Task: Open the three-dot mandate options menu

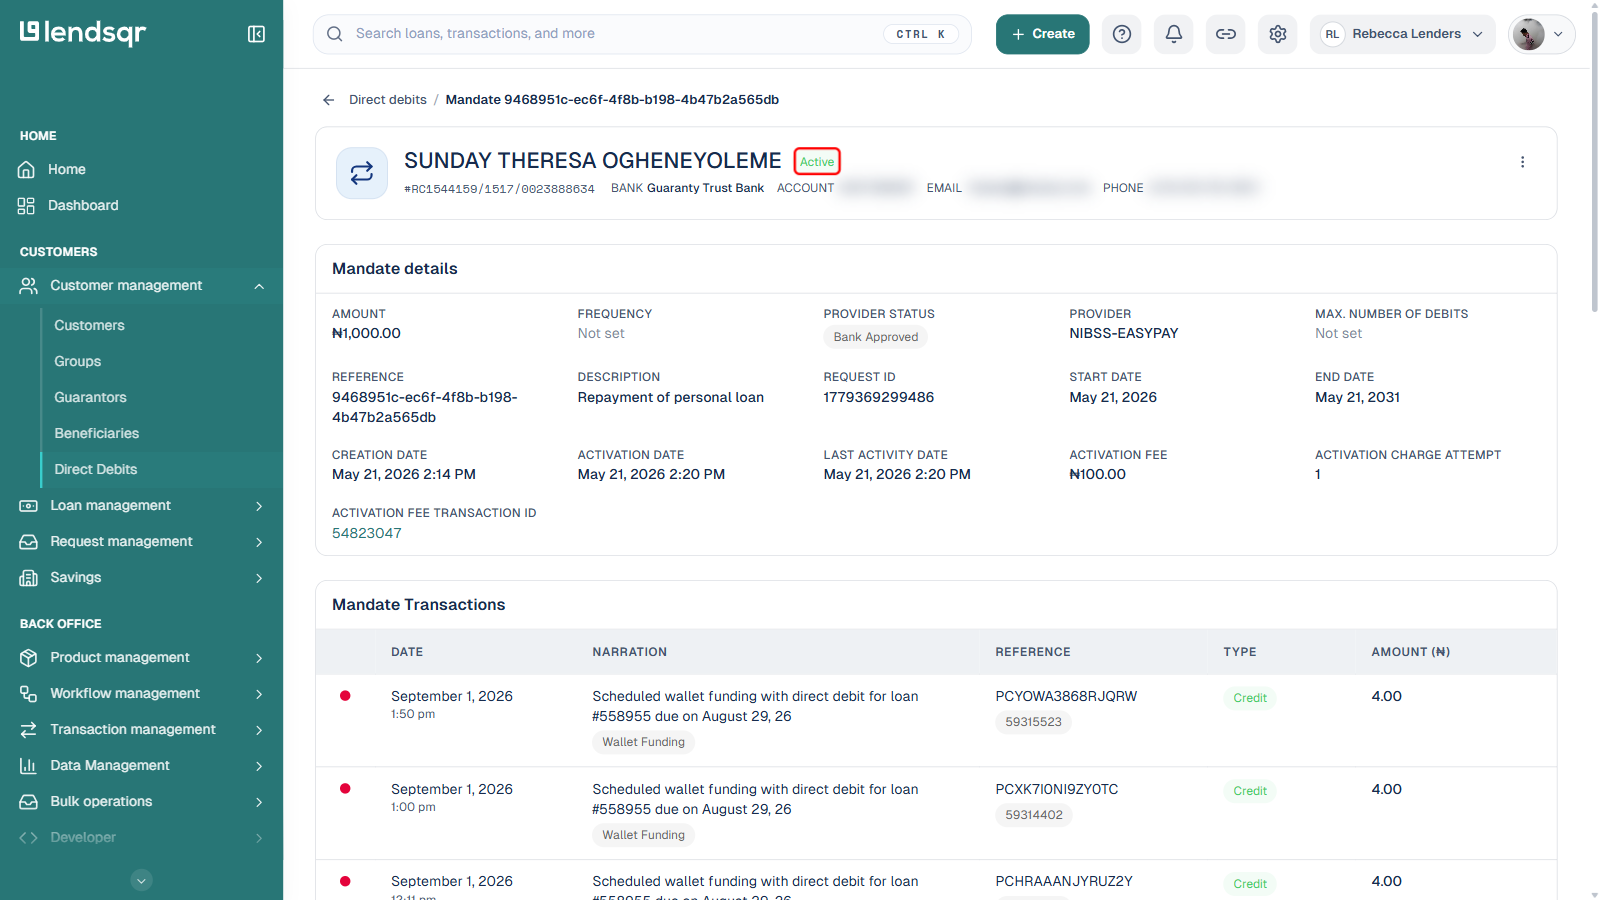Action: [x=1523, y=162]
